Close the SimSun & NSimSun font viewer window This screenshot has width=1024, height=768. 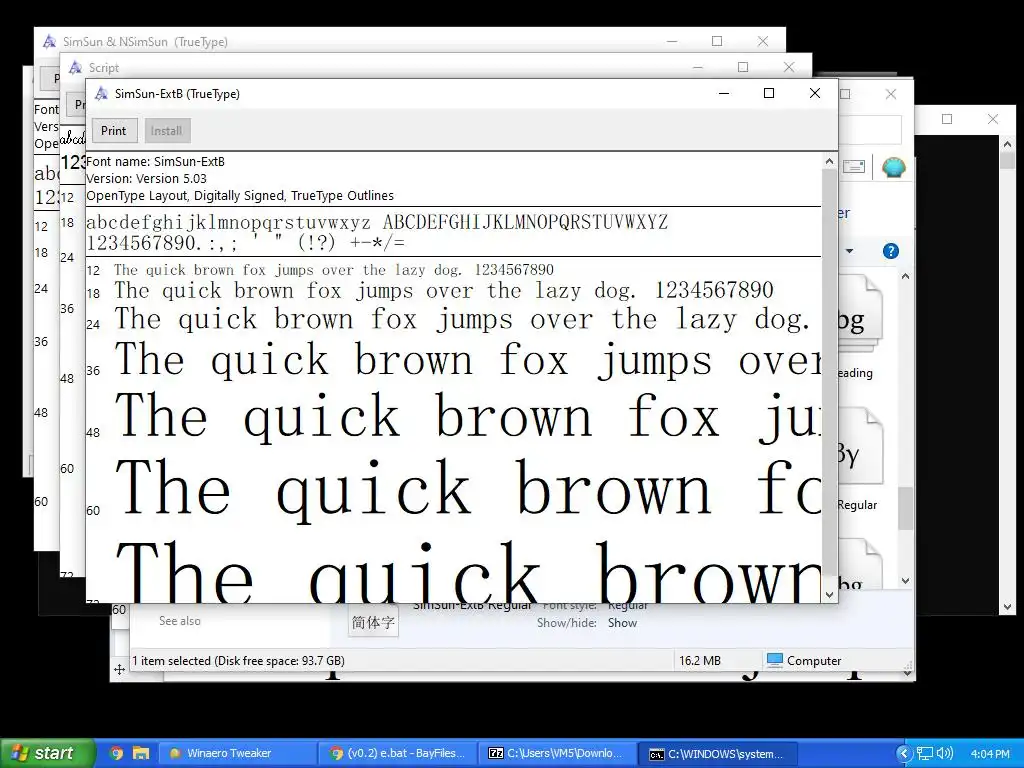pos(763,41)
